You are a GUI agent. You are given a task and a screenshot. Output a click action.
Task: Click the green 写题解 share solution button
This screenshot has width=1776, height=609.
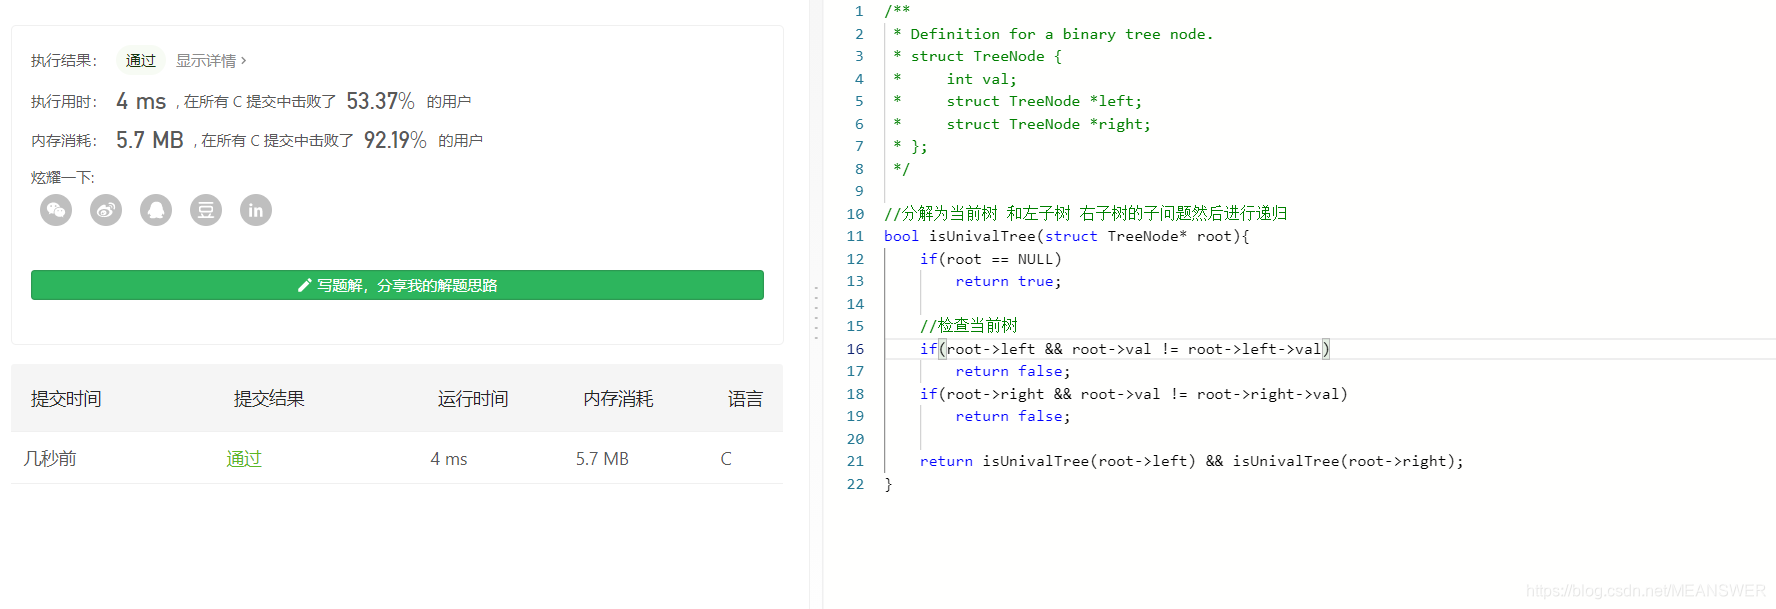coord(397,285)
